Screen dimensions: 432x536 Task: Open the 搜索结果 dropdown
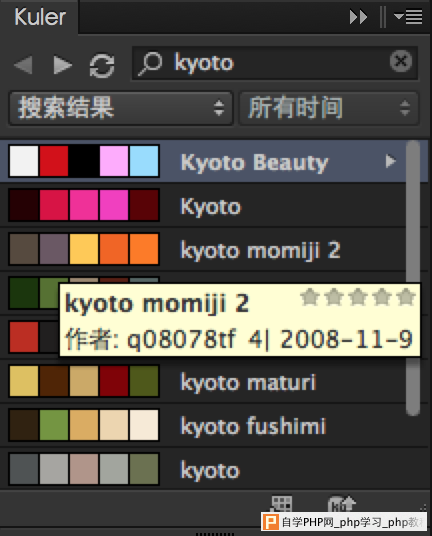click(121, 108)
